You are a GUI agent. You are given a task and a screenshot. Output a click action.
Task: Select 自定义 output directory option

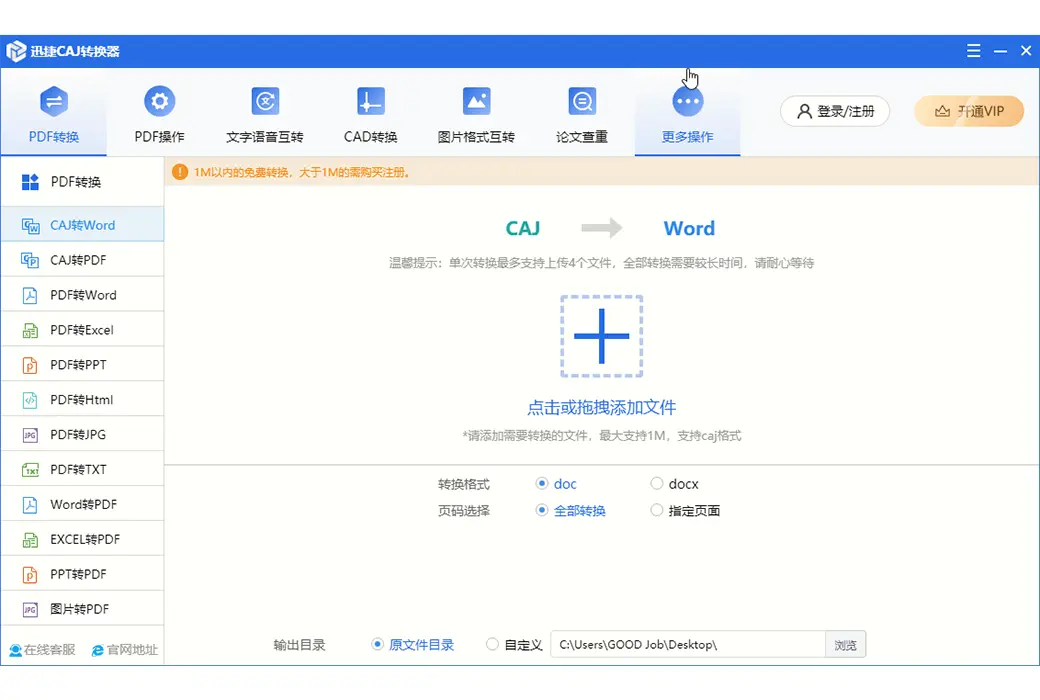coord(492,644)
